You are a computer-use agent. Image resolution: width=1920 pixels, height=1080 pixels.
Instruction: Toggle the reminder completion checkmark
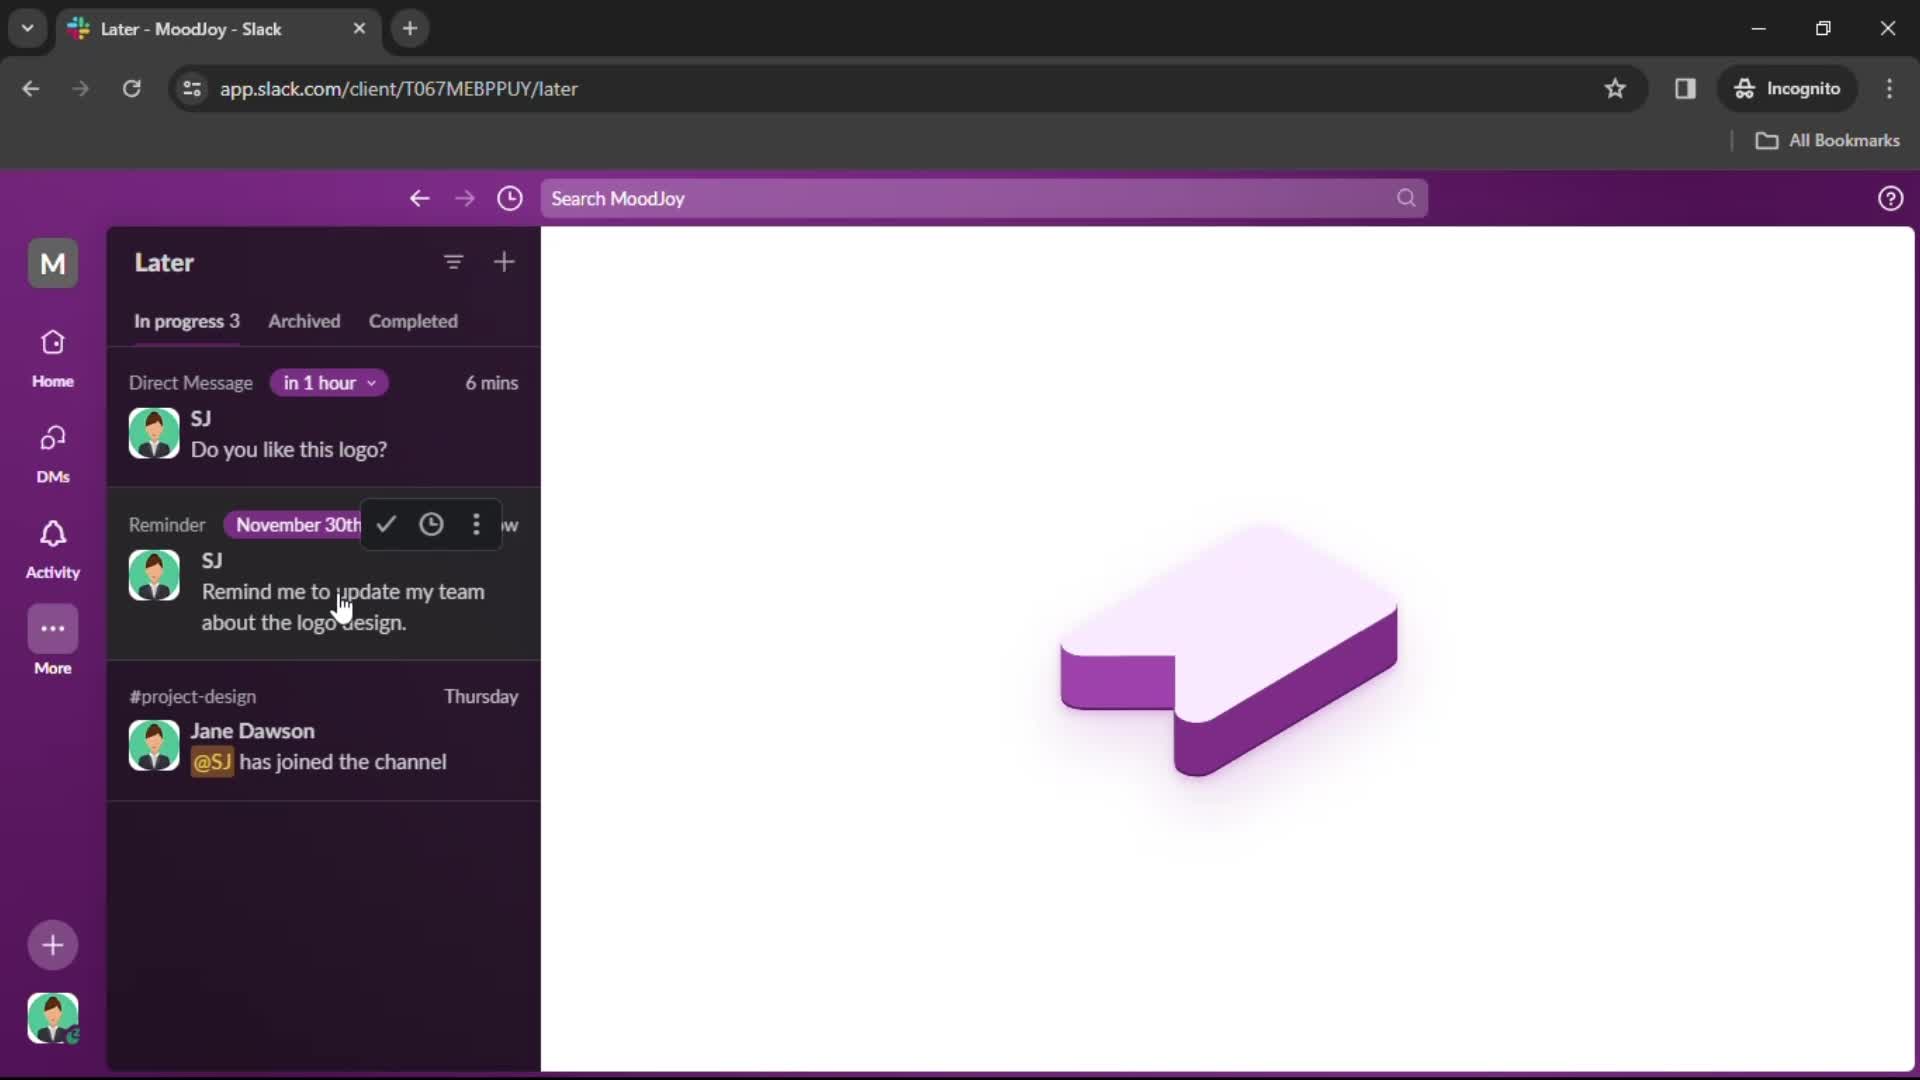click(386, 525)
